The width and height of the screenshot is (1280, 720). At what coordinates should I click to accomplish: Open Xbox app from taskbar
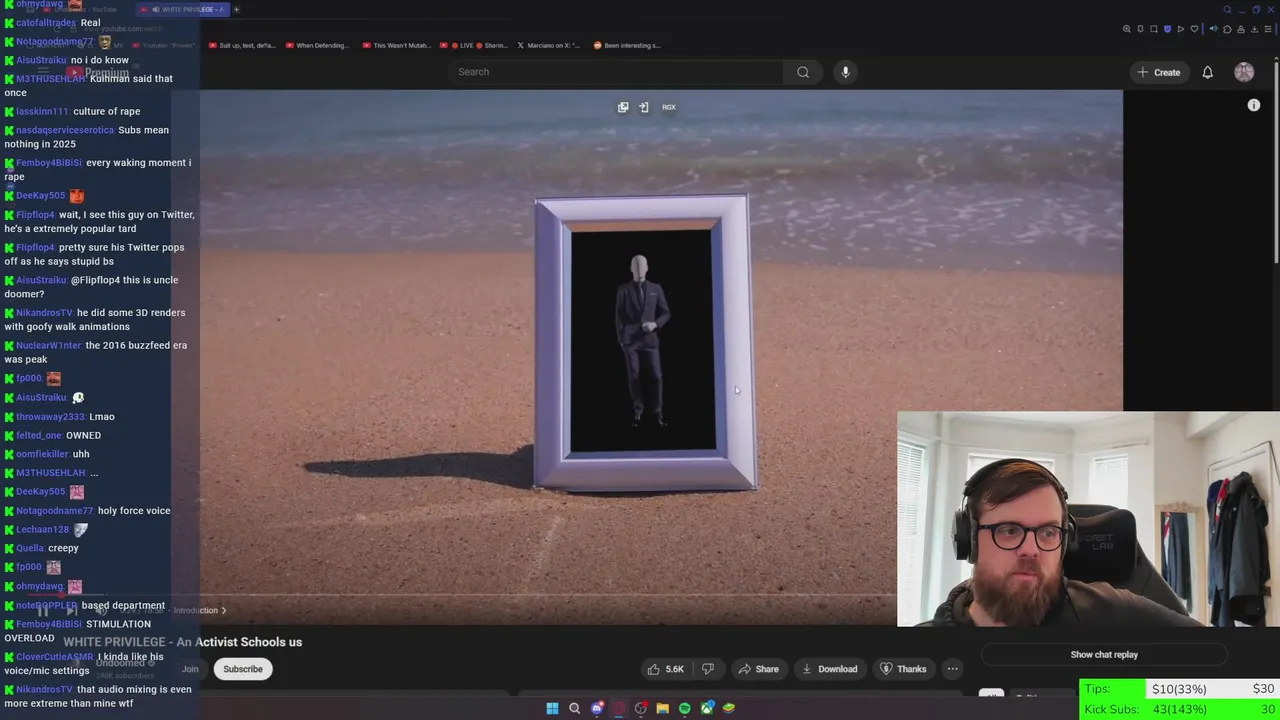point(707,708)
